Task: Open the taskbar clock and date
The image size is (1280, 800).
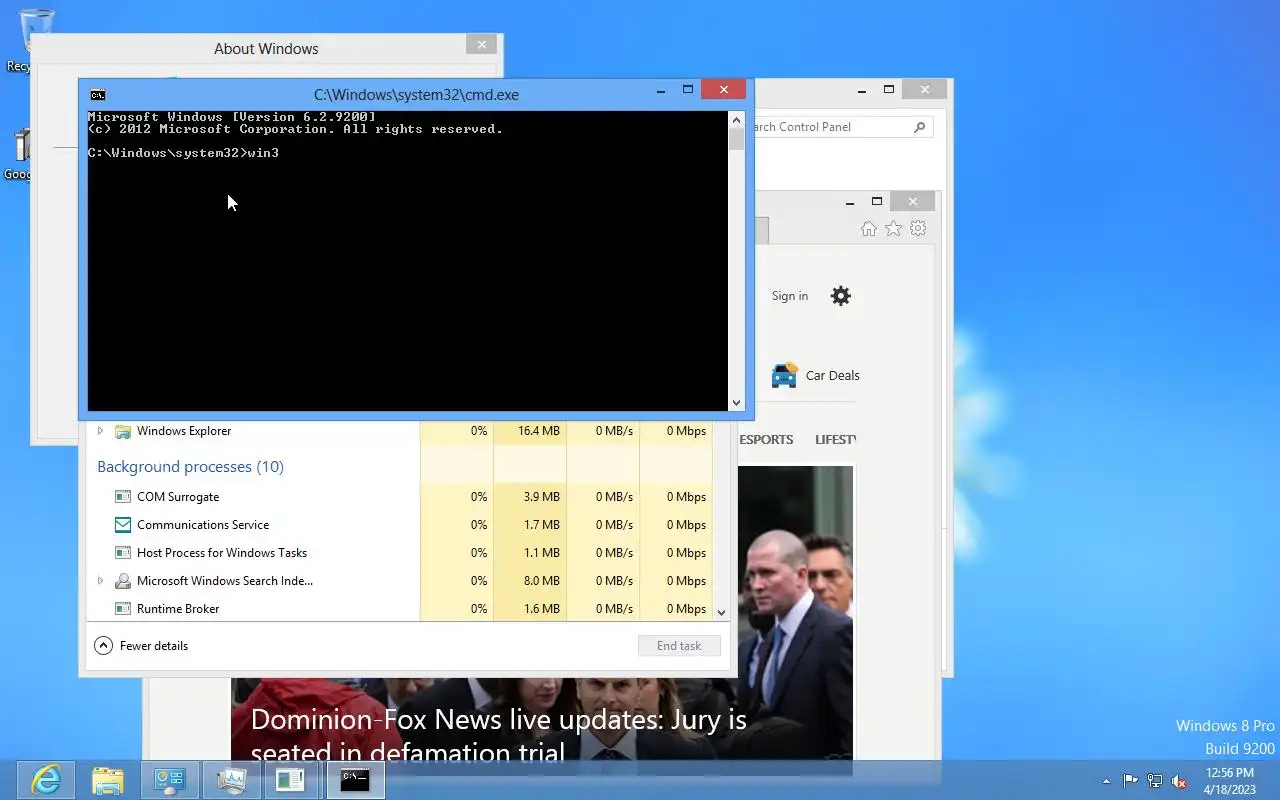Action: pyautogui.click(x=1230, y=781)
